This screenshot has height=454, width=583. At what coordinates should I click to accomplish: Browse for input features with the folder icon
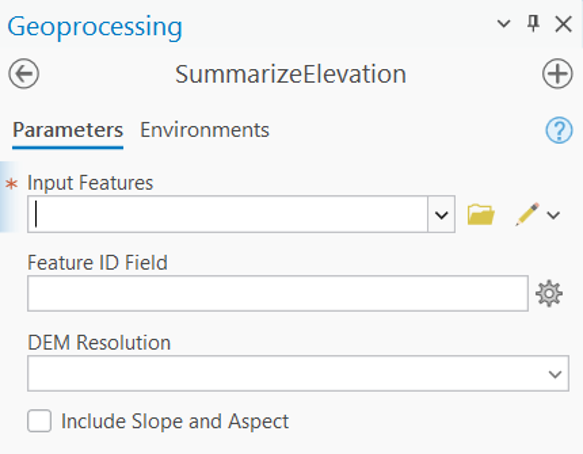(x=481, y=214)
